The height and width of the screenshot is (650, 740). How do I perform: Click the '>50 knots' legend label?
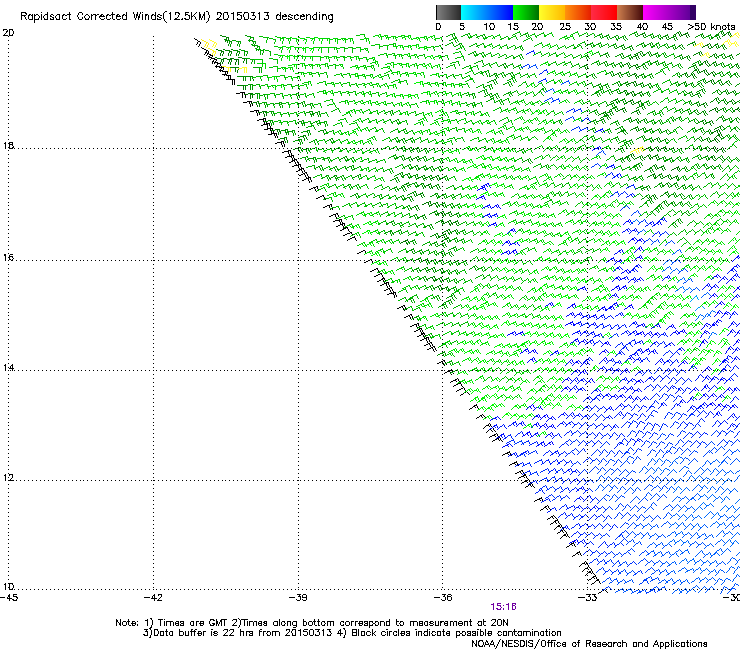pos(711,27)
